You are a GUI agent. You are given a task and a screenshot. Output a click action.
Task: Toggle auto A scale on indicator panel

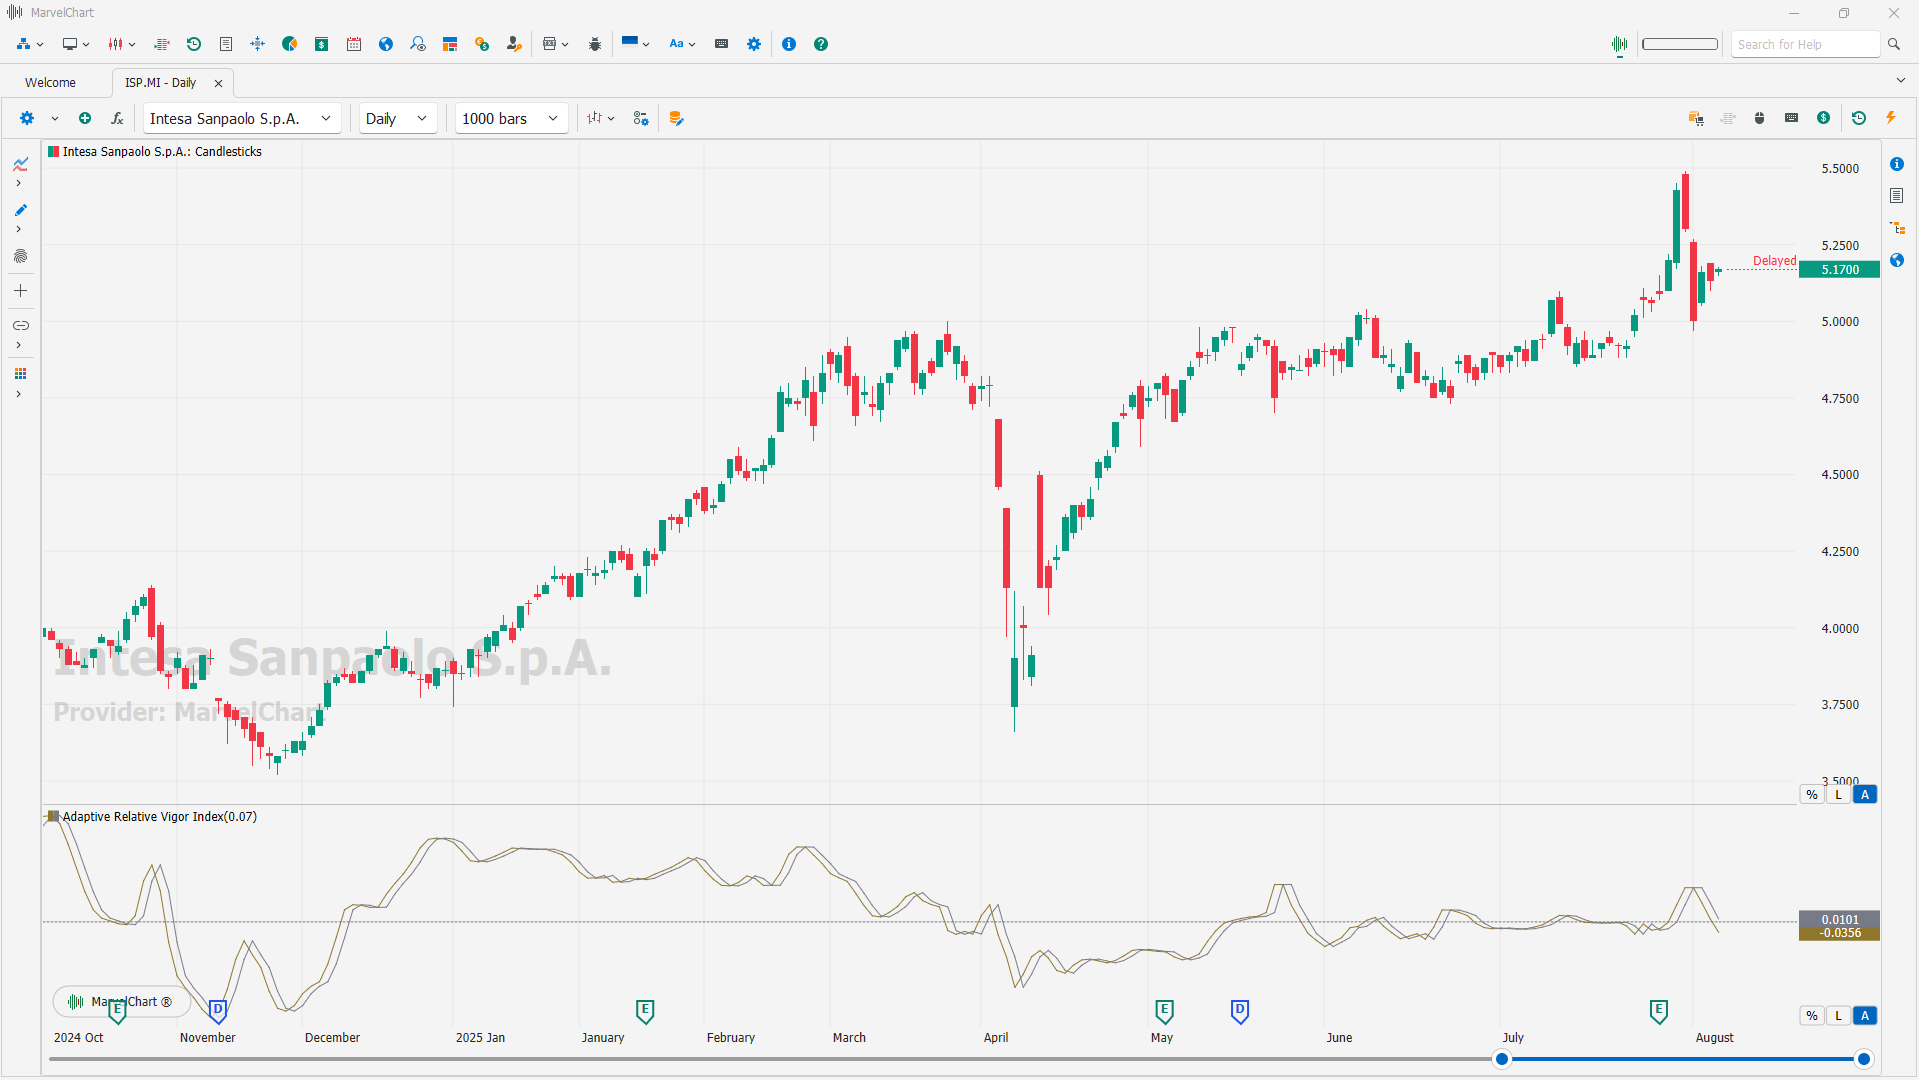[x=1865, y=1016]
